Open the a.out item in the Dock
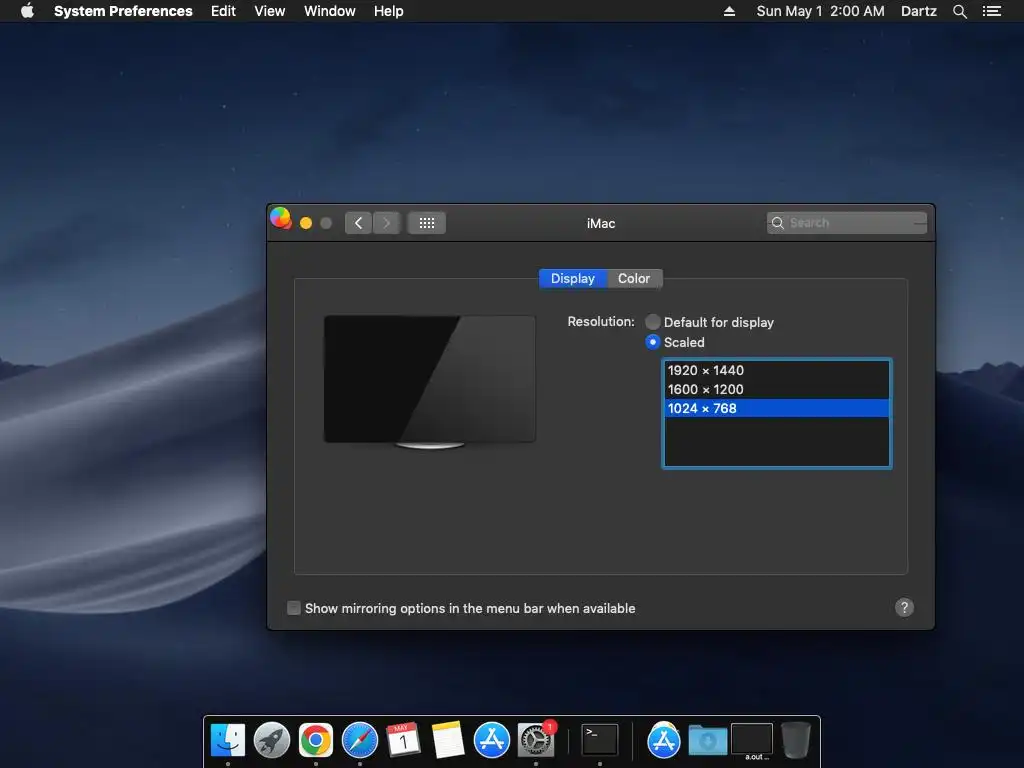Viewport: 1024px width, 768px height. click(x=752, y=741)
